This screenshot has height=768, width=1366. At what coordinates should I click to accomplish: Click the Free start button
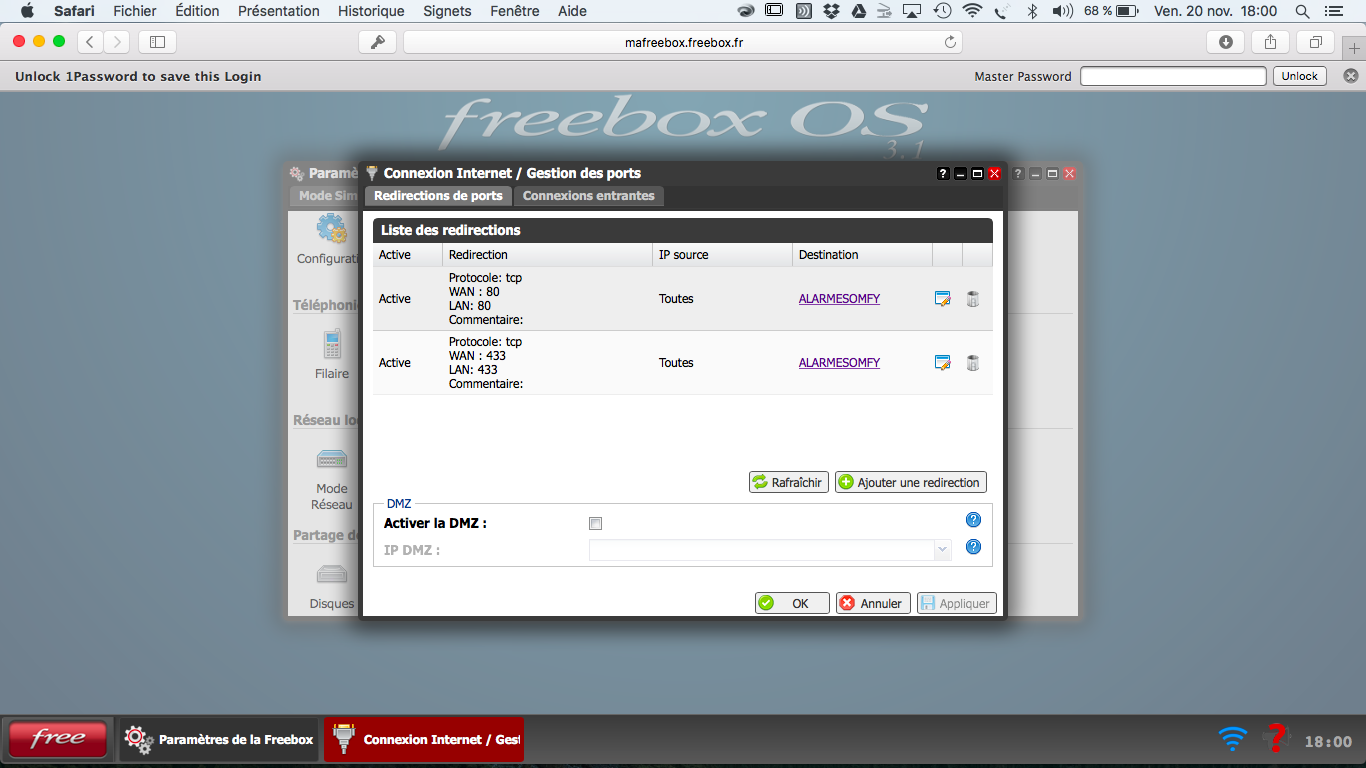58,740
